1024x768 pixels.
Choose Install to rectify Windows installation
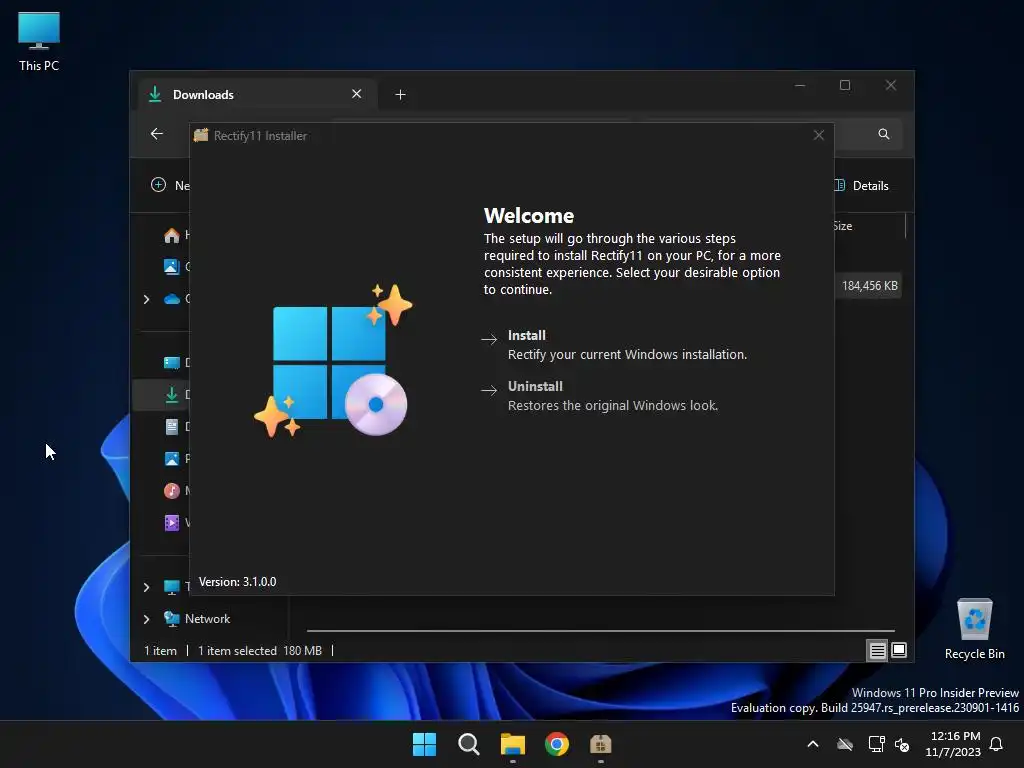614,345
